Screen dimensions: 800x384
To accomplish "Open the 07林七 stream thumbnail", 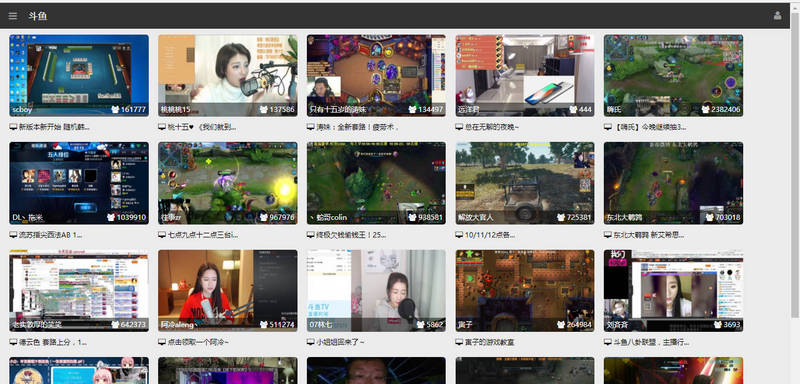I will coord(376,291).
